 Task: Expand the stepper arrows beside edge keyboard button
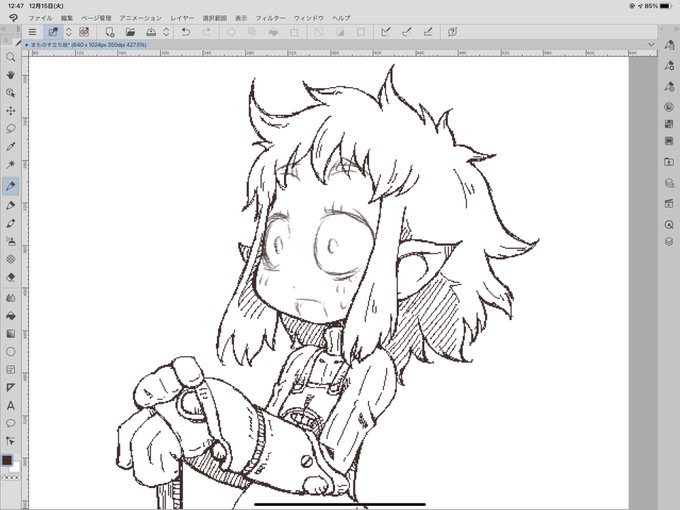pos(69,32)
